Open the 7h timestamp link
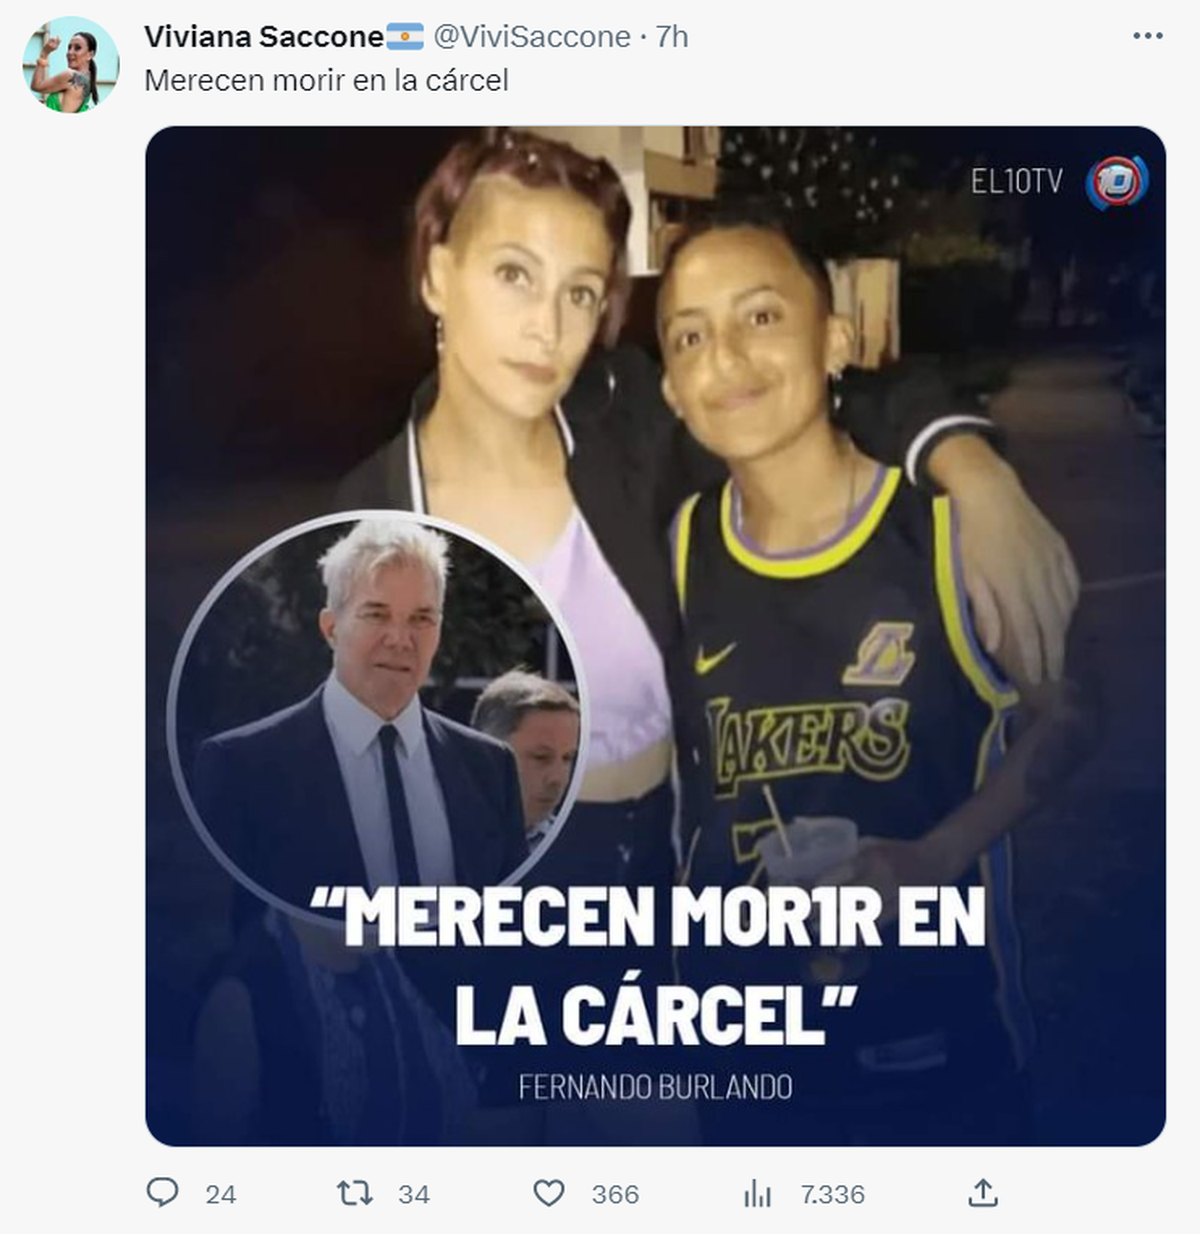 click(x=672, y=37)
